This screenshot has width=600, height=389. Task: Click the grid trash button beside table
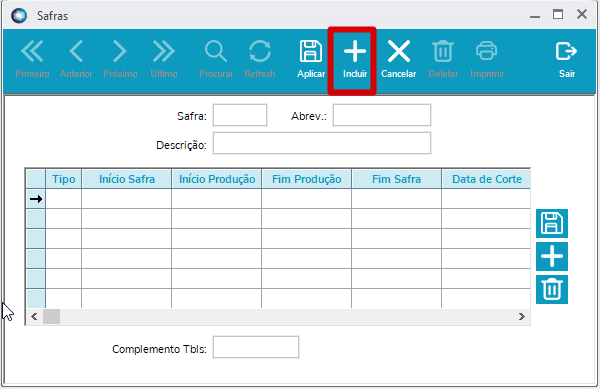(552, 289)
